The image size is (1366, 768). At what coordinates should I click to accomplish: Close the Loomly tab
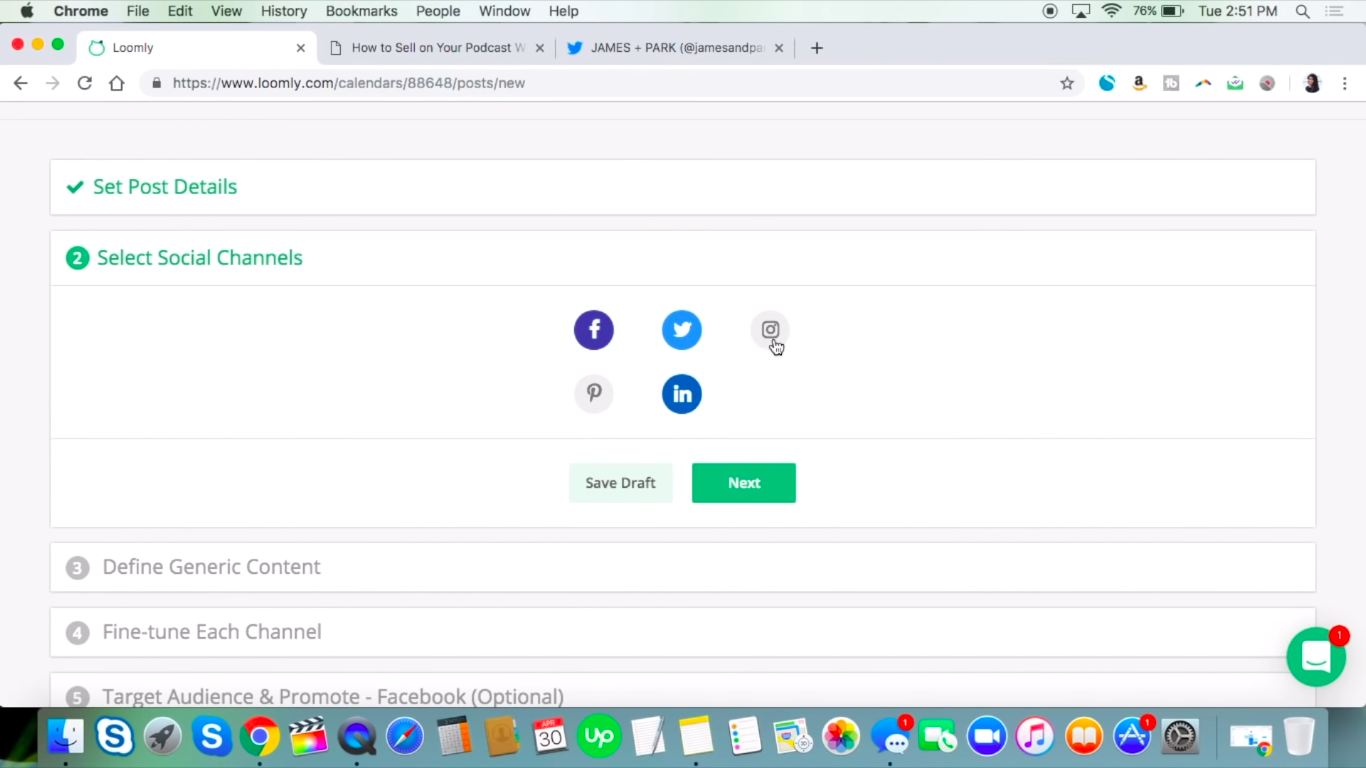(x=301, y=48)
